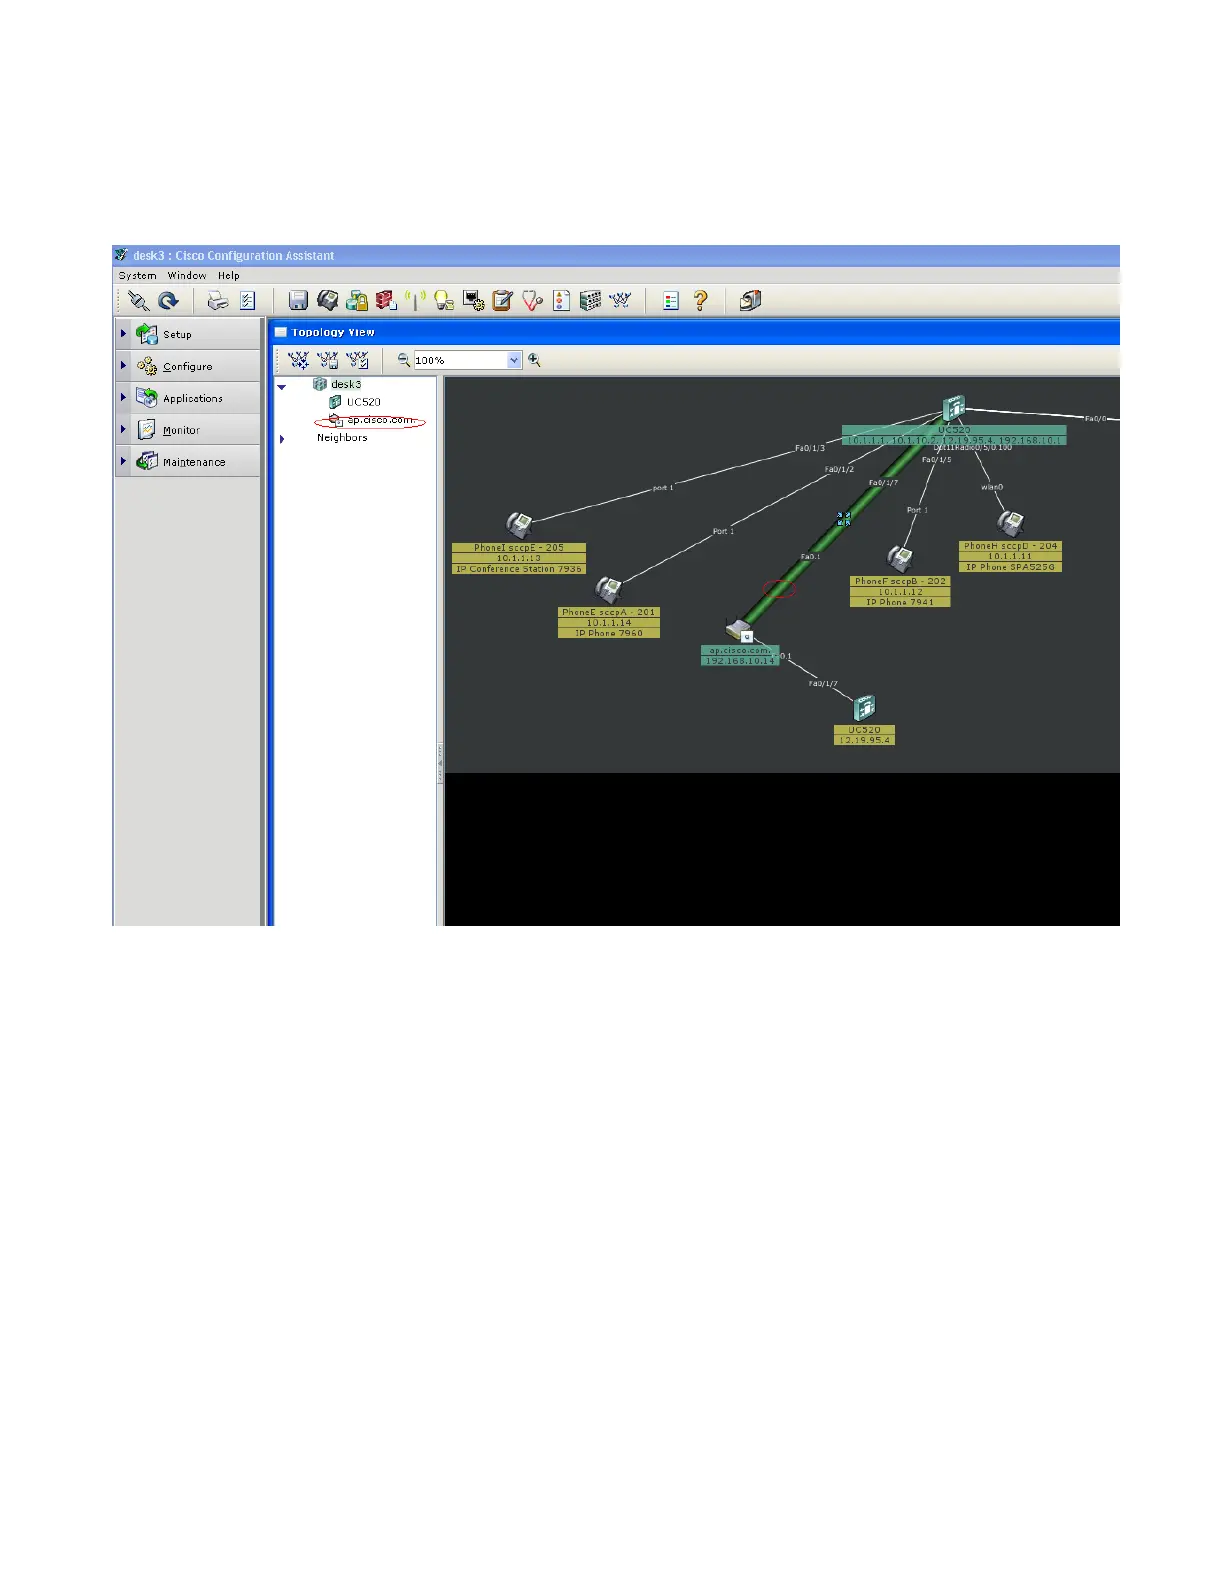Click the 'IP Phone SPA525G' label

coord(1010,567)
